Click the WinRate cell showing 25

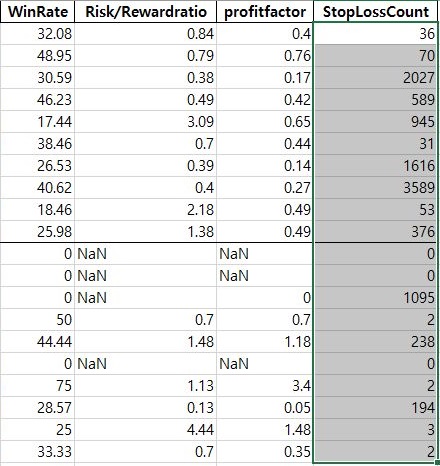(37, 430)
